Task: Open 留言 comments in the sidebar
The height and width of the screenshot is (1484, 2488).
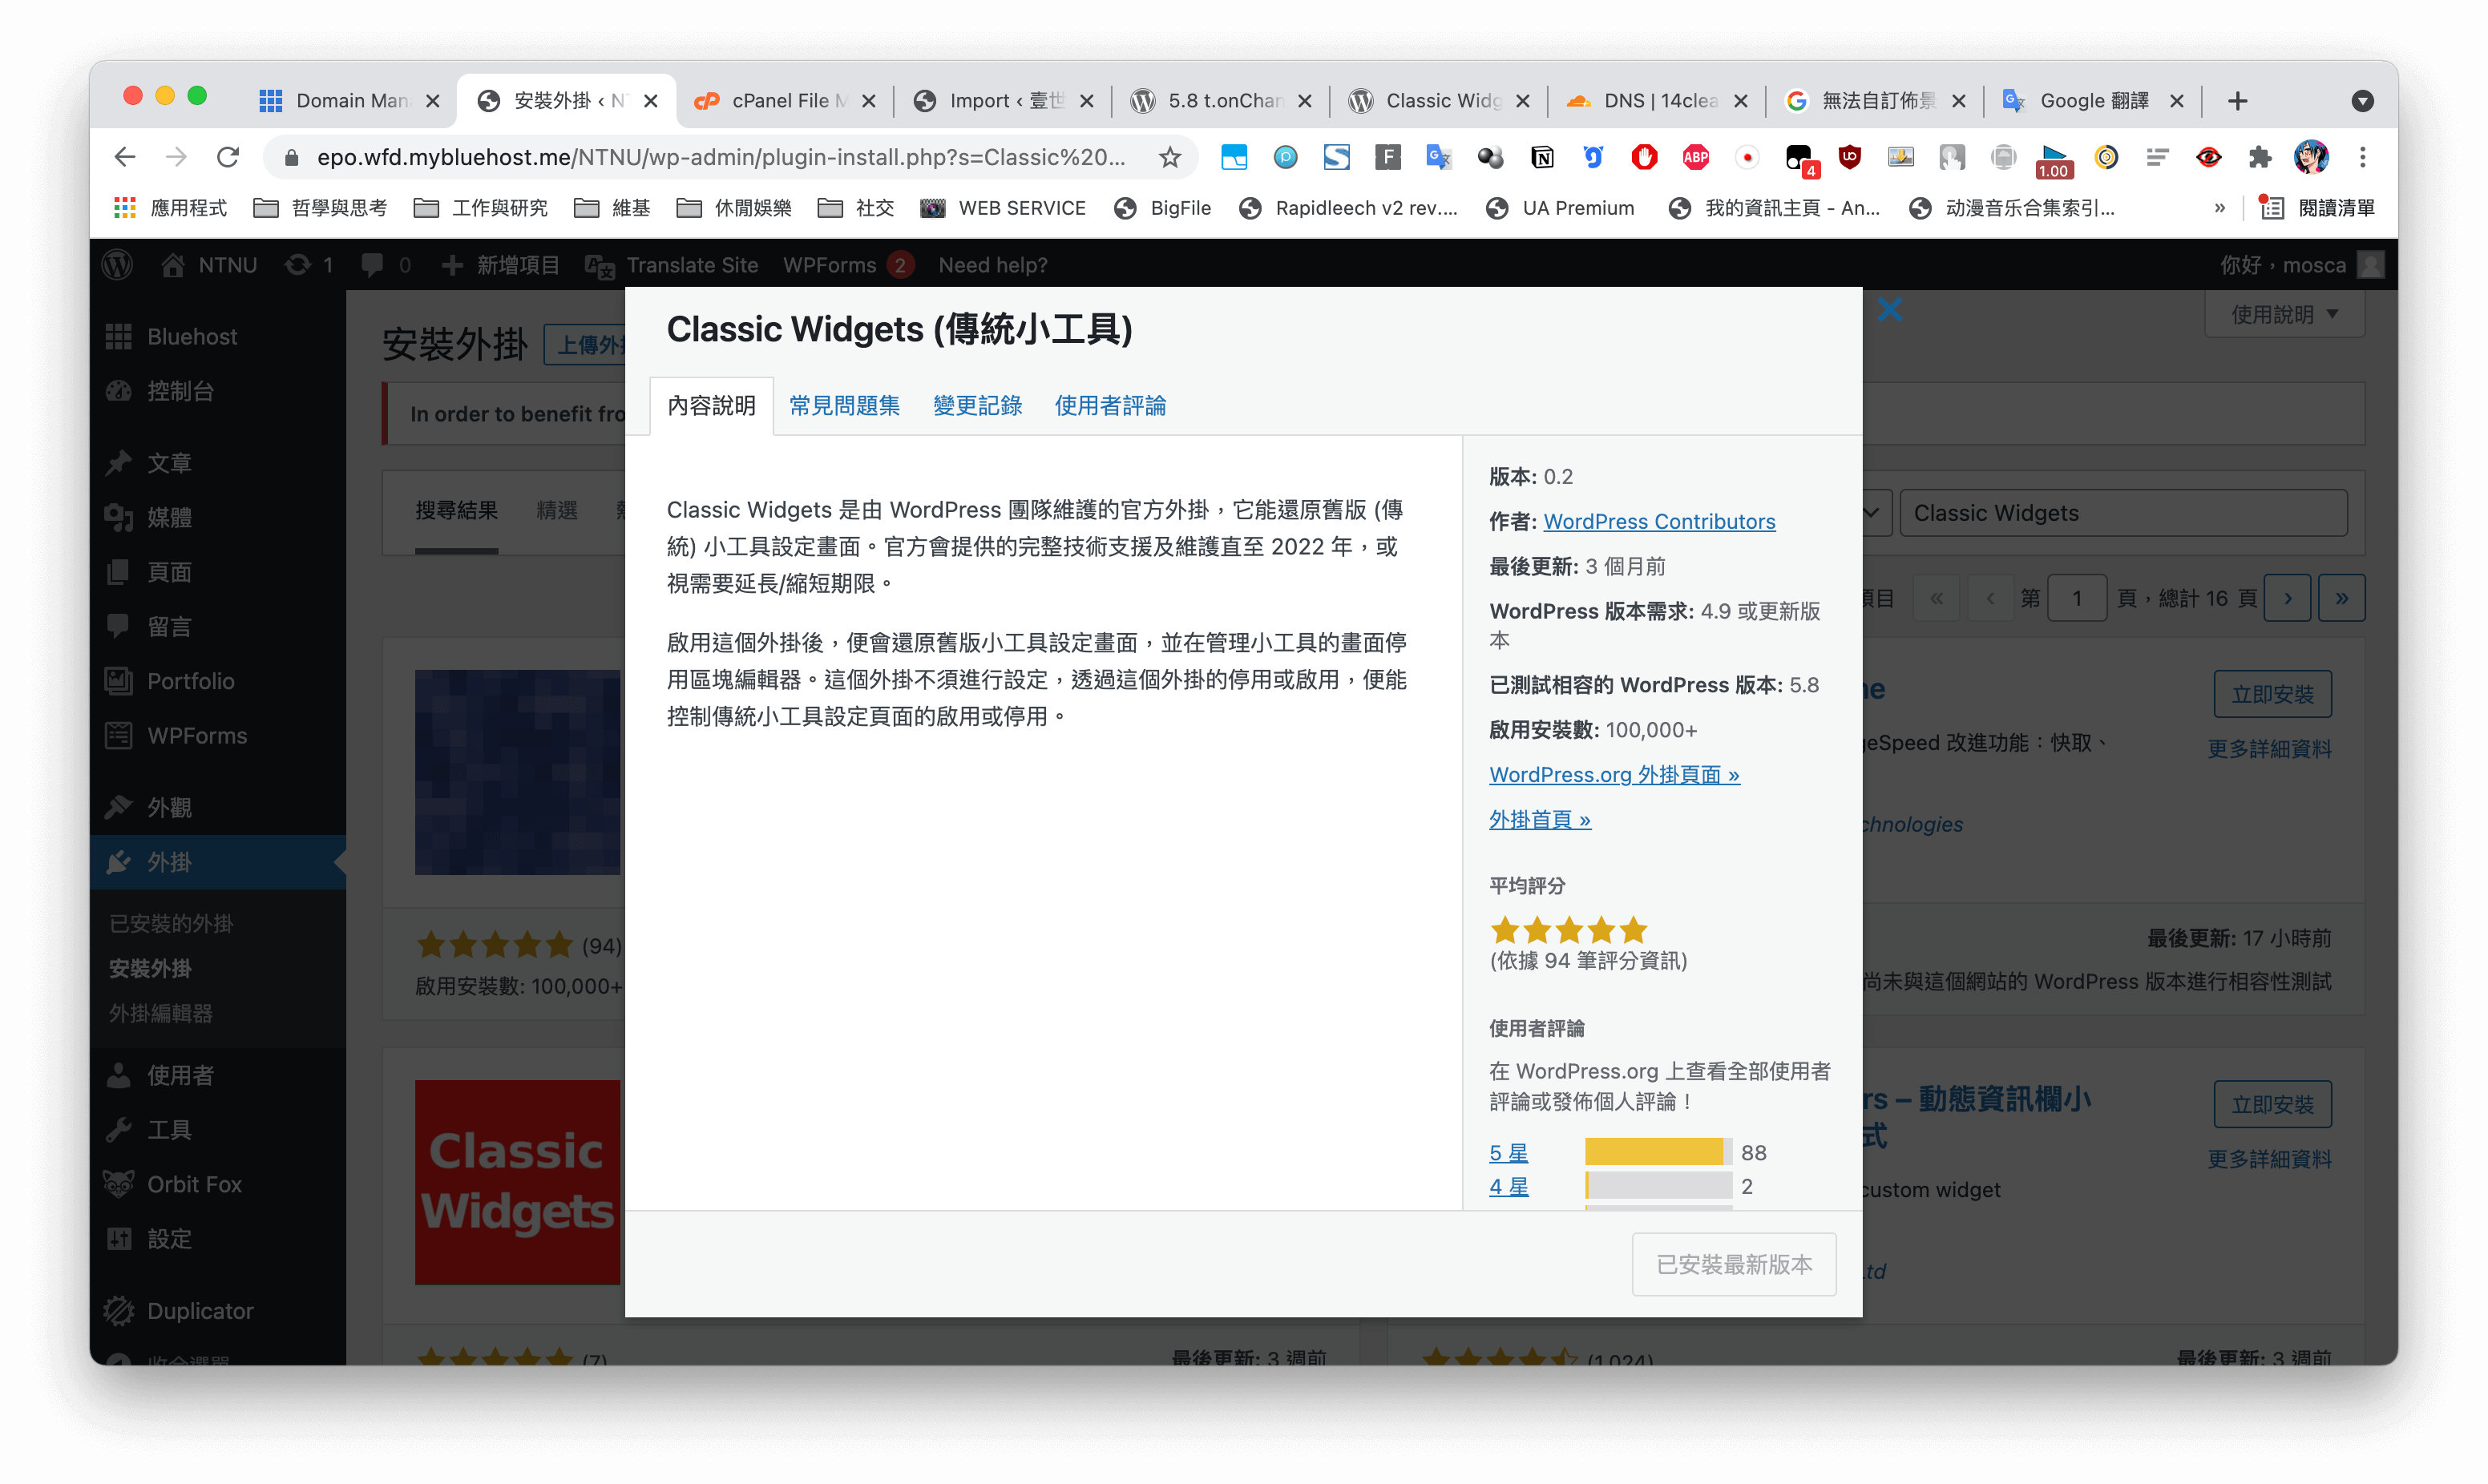Action: [169, 627]
